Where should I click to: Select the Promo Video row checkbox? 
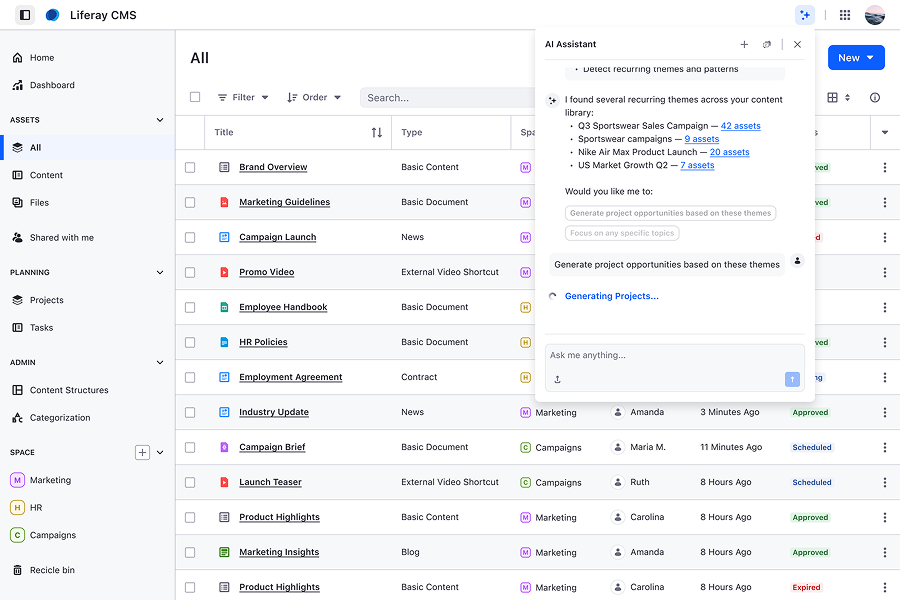pos(190,272)
